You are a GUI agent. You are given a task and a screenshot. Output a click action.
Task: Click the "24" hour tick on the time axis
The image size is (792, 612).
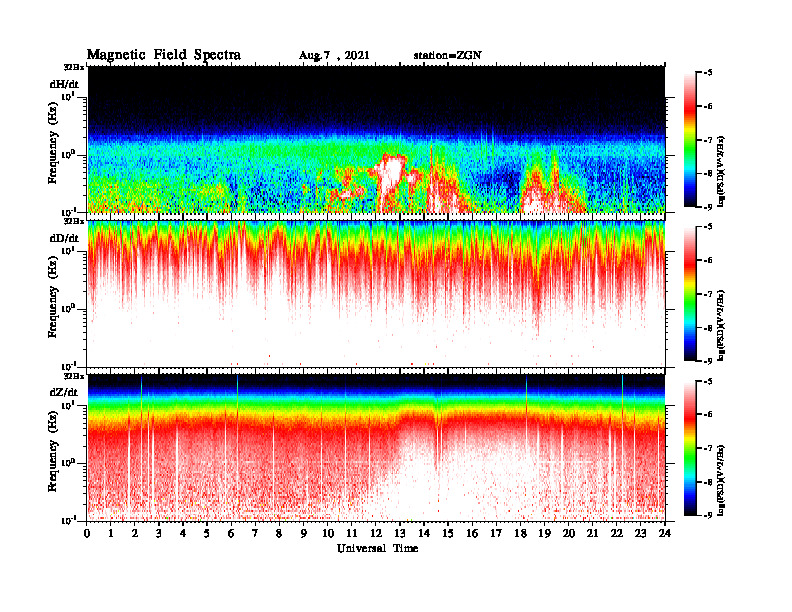coord(665,534)
